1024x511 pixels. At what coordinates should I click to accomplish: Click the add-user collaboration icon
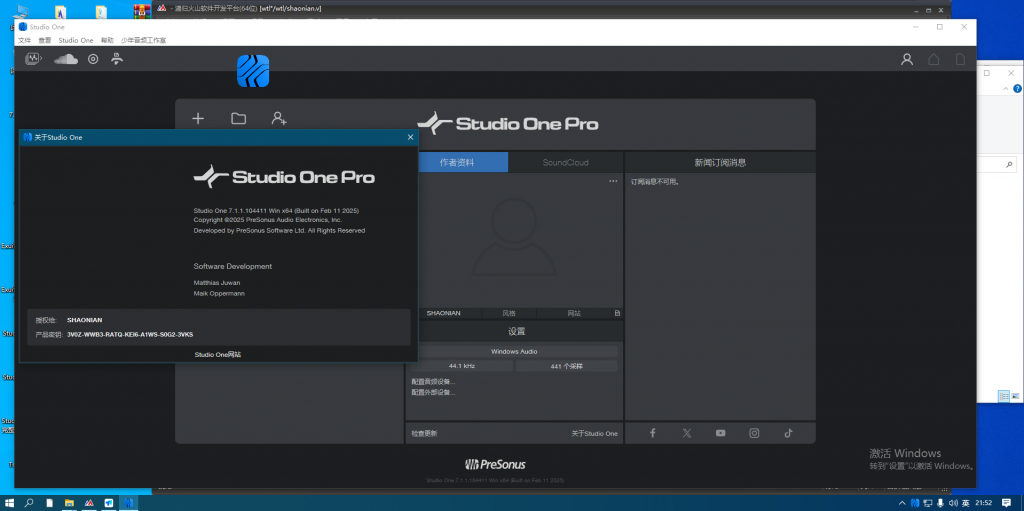279,118
